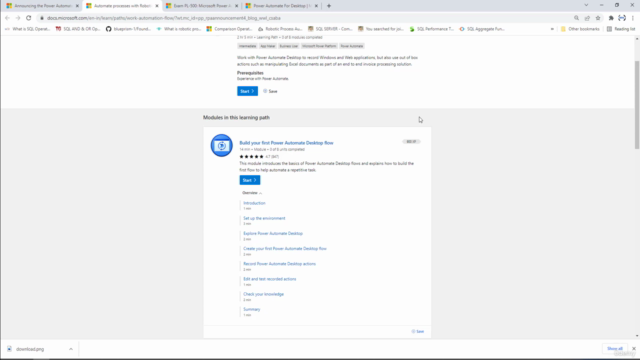This screenshot has width=640, height=360.
Task: Open a new tab with the plus button
Action: (x=329, y=6)
